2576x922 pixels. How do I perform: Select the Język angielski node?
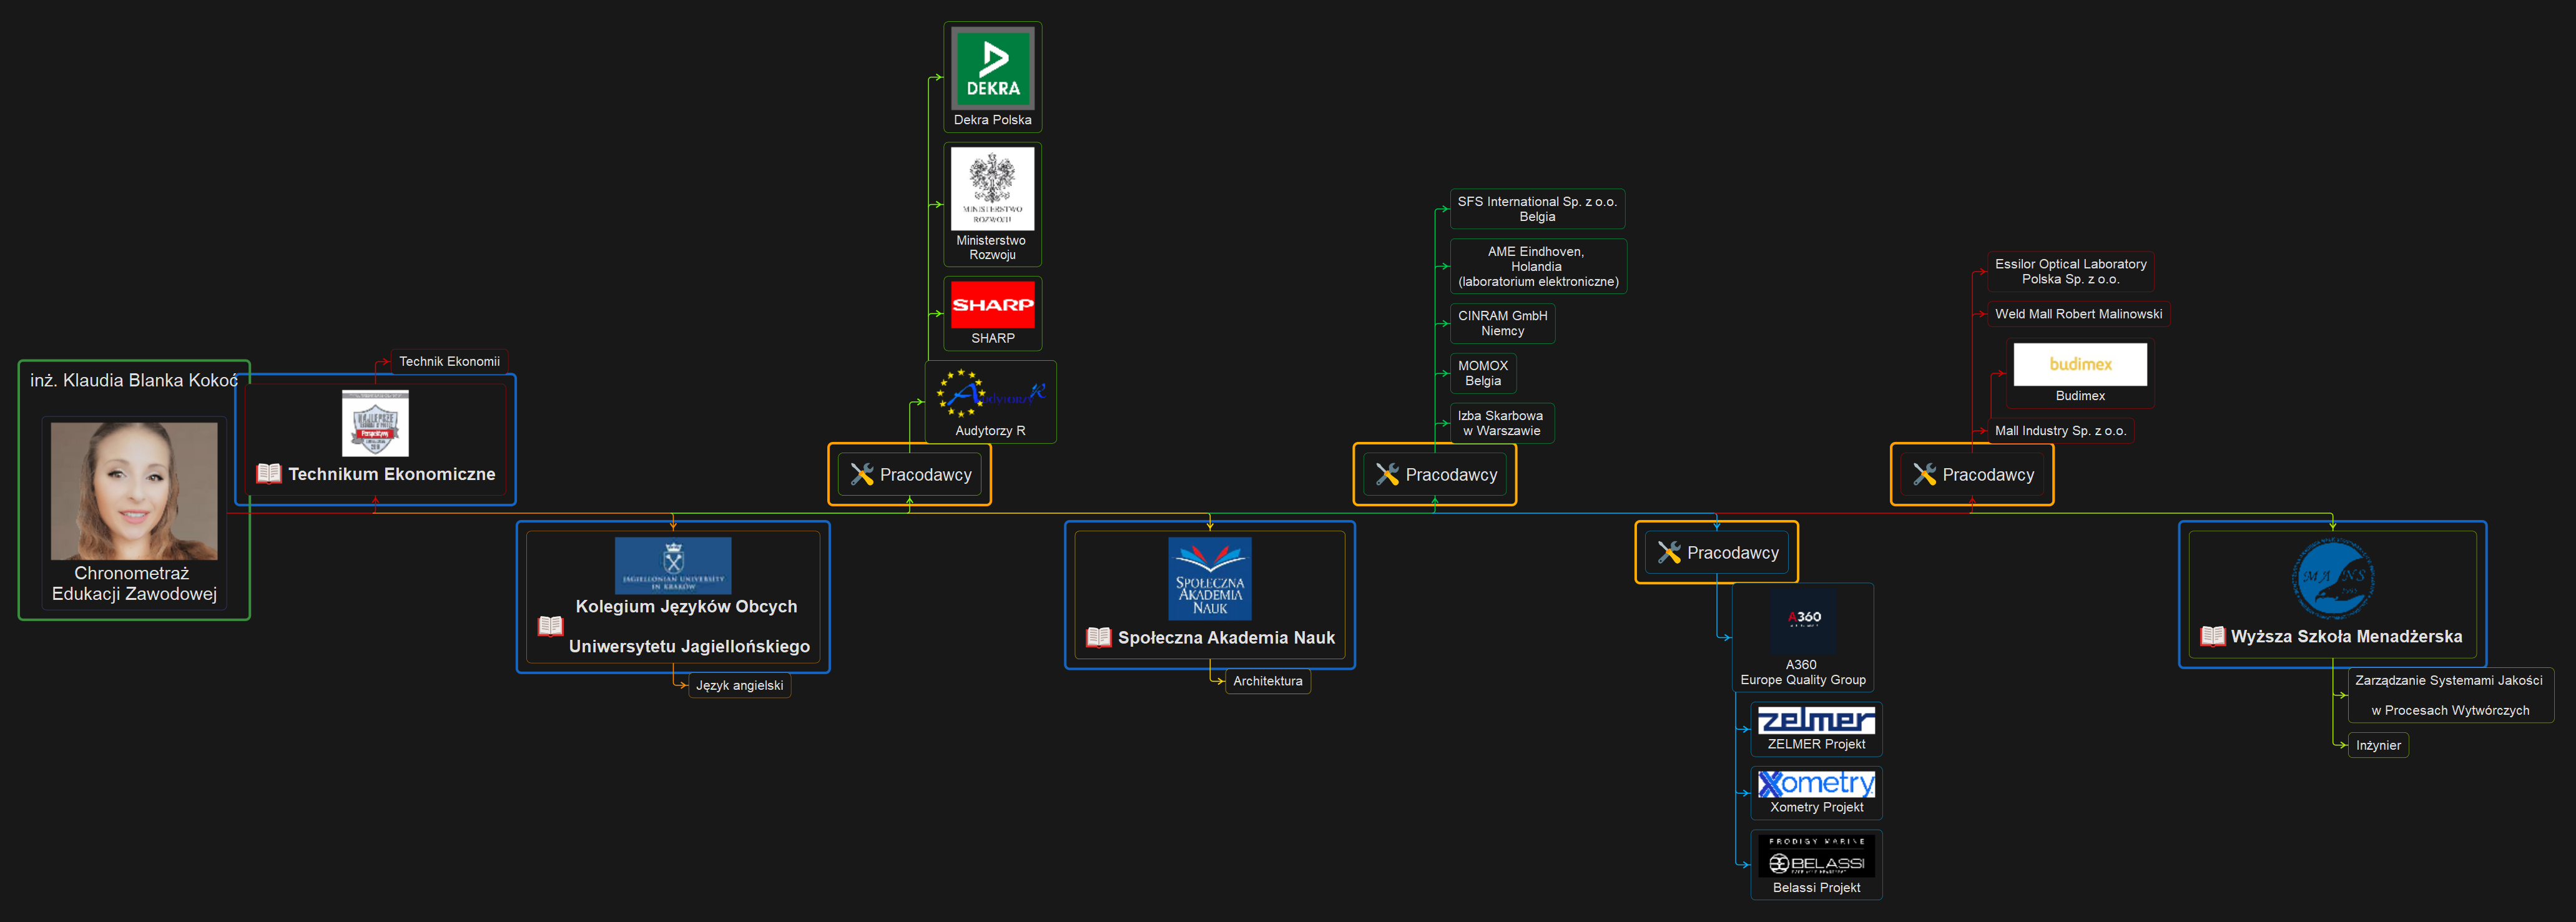tap(739, 685)
